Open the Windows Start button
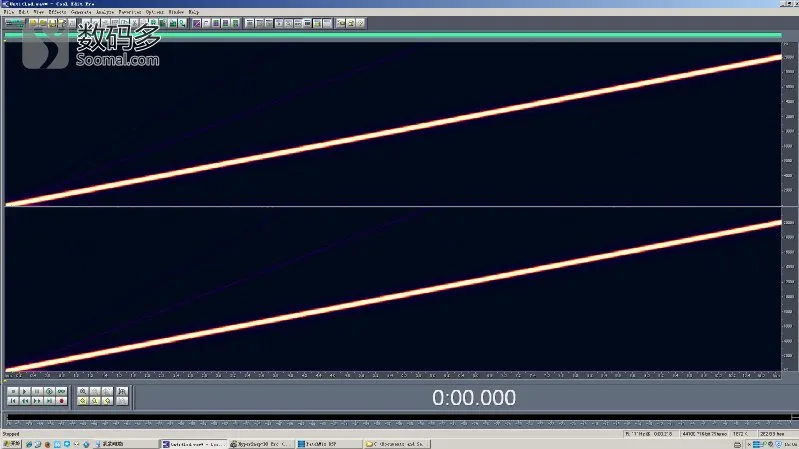Viewport: 799px width, 449px height. [11, 444]
